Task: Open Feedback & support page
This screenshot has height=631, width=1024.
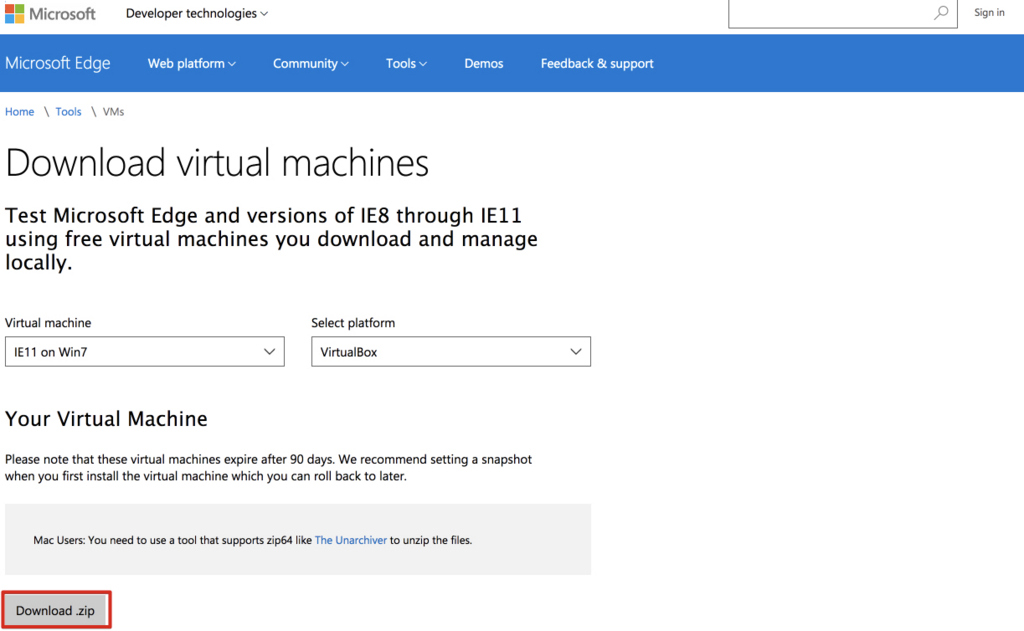Action: pos(597,63)
